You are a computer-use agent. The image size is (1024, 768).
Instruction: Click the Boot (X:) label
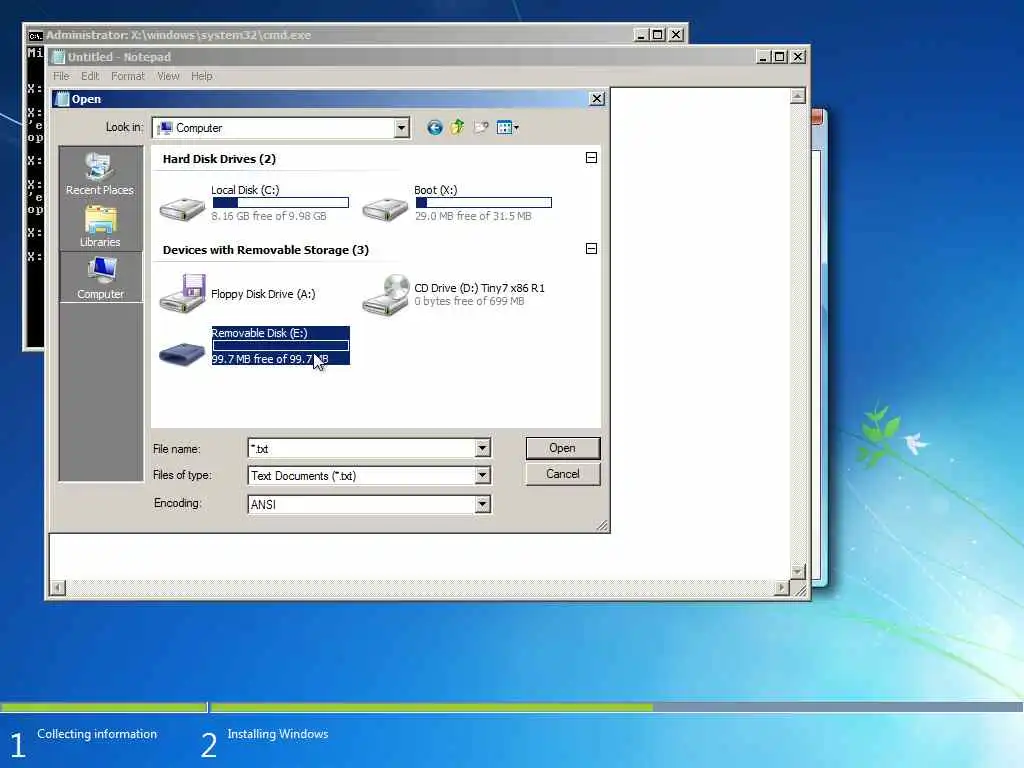click(x=436, y=190)
